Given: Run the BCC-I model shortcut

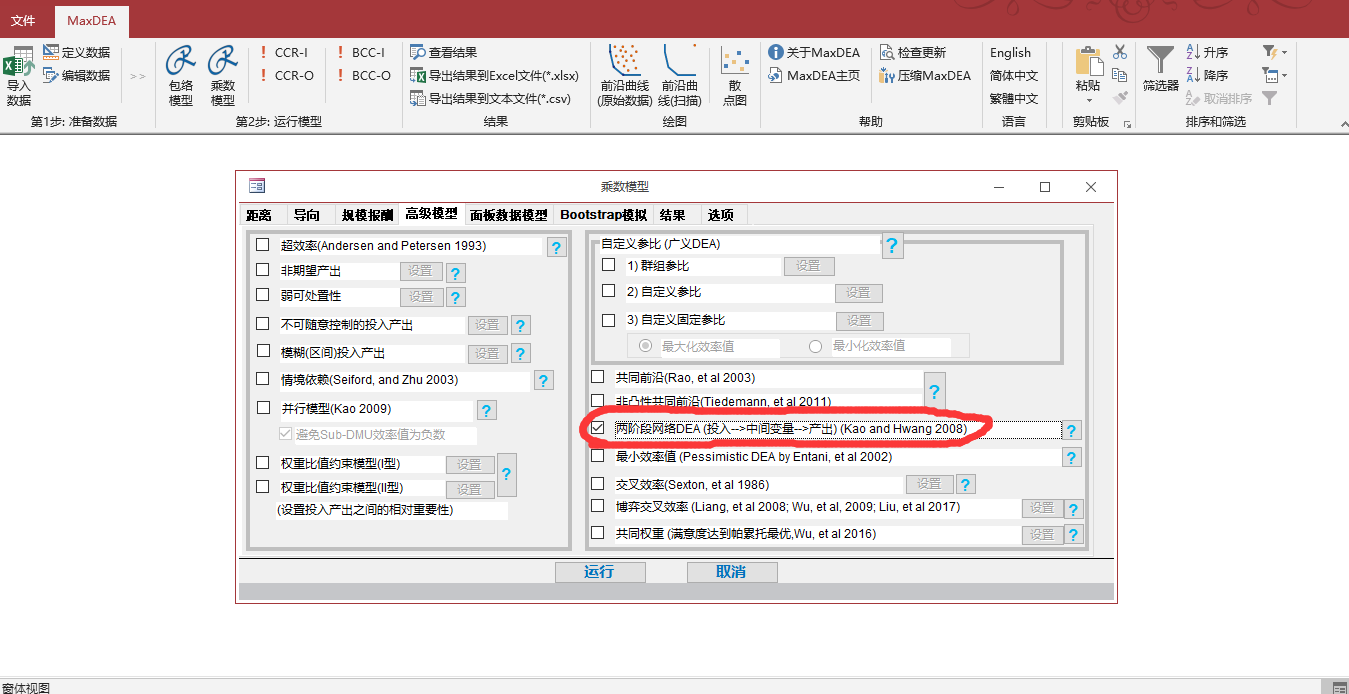Looking at the screenshot, I should coord(361,52).
